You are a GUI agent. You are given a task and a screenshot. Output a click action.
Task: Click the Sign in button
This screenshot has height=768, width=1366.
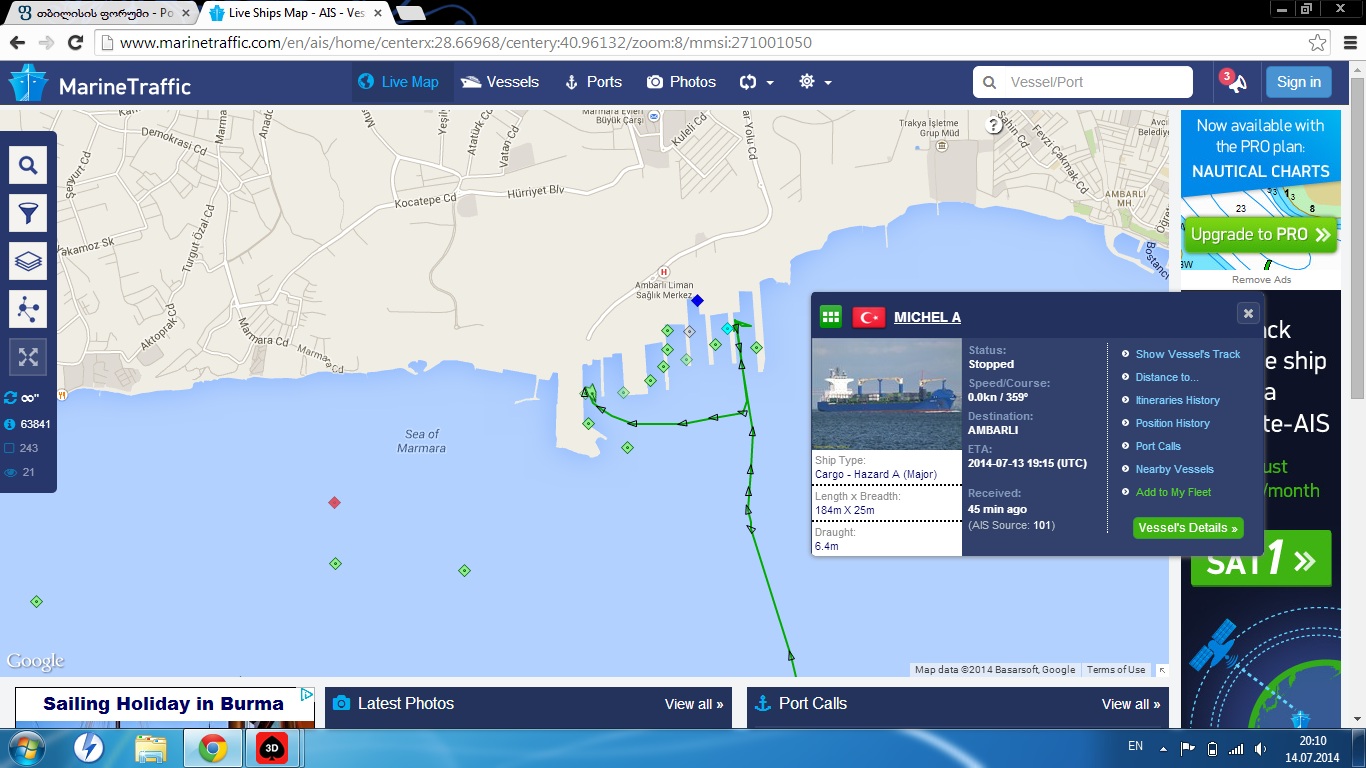point(1298,82)
